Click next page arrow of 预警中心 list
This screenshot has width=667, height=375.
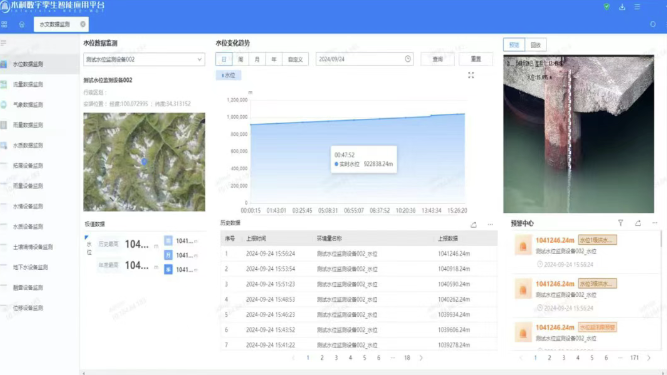pyautogui.click(x=649, y=358)
